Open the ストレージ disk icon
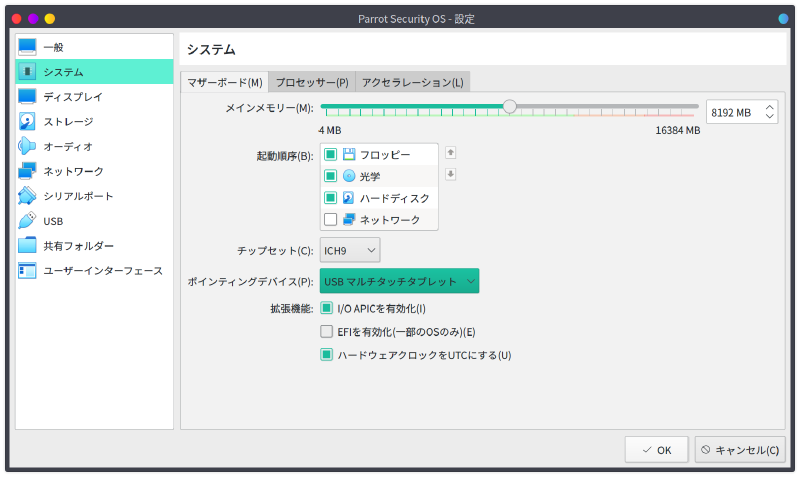This screenshot has width=800, height=477. coord(27,121)
